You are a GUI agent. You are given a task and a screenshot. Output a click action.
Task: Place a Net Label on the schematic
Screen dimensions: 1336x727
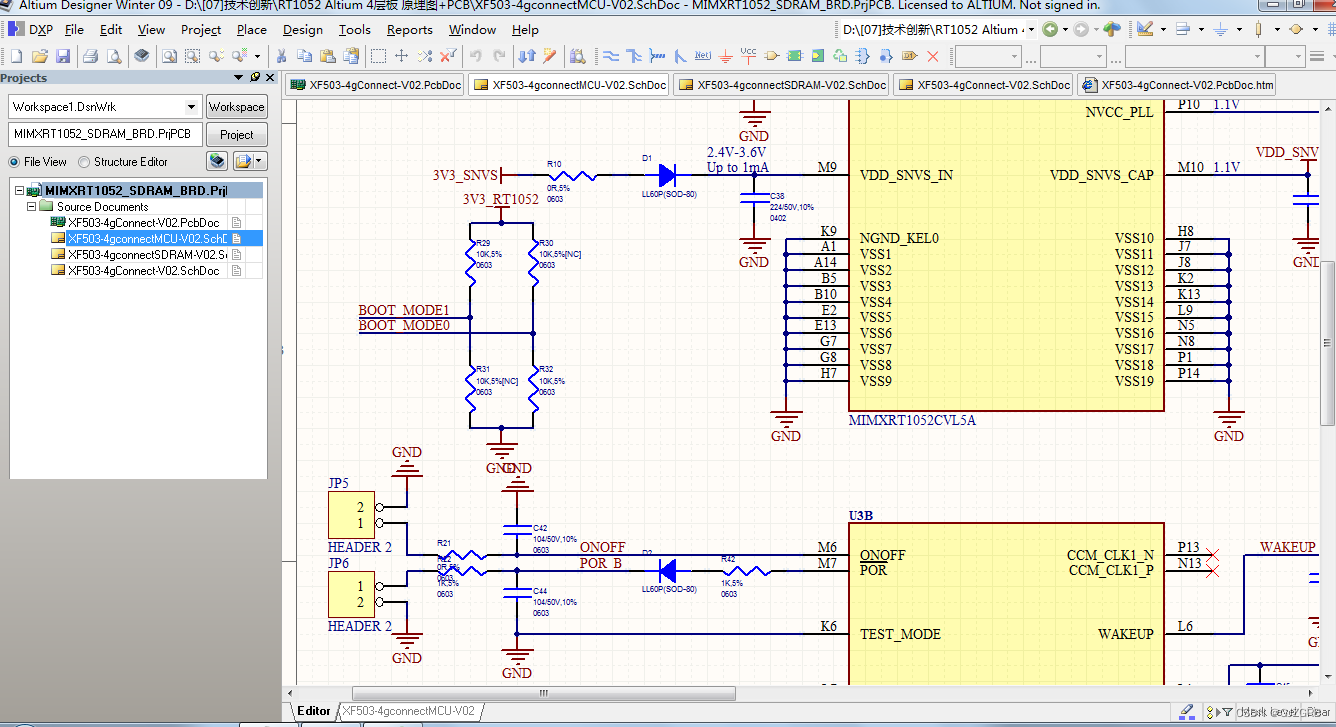click(x=702, y=55)
